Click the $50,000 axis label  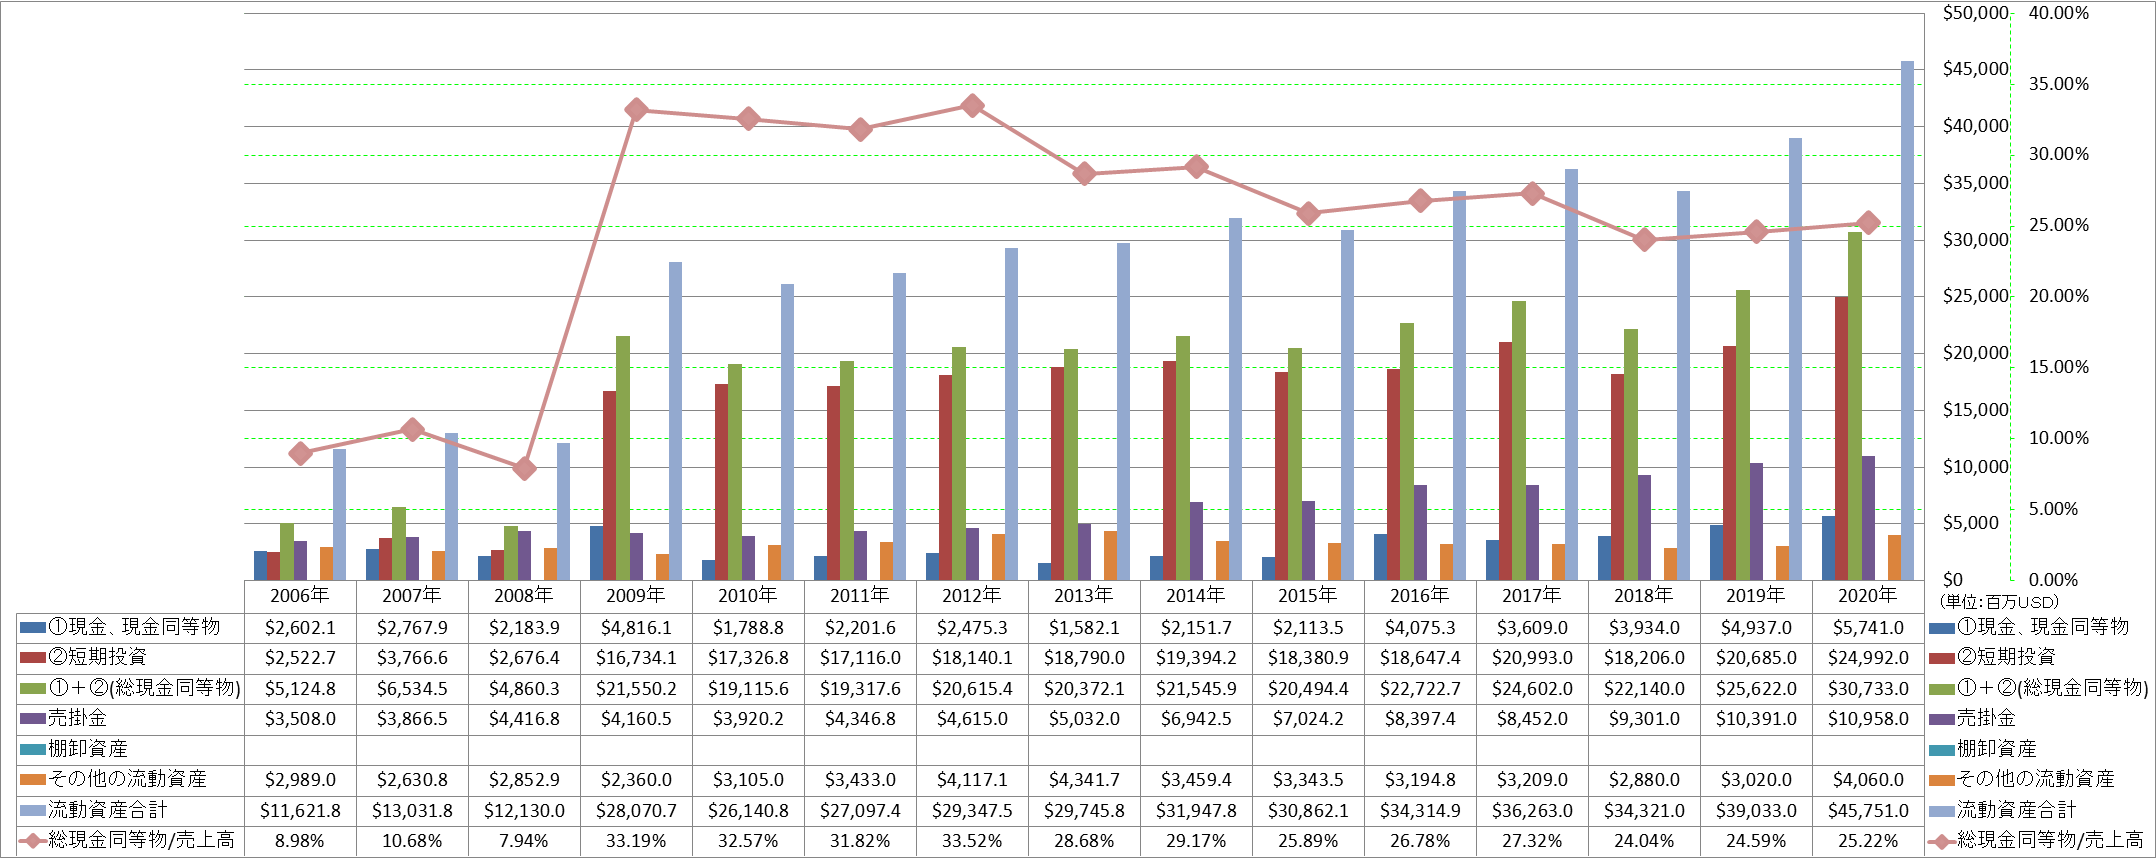tap(1975, 14)
